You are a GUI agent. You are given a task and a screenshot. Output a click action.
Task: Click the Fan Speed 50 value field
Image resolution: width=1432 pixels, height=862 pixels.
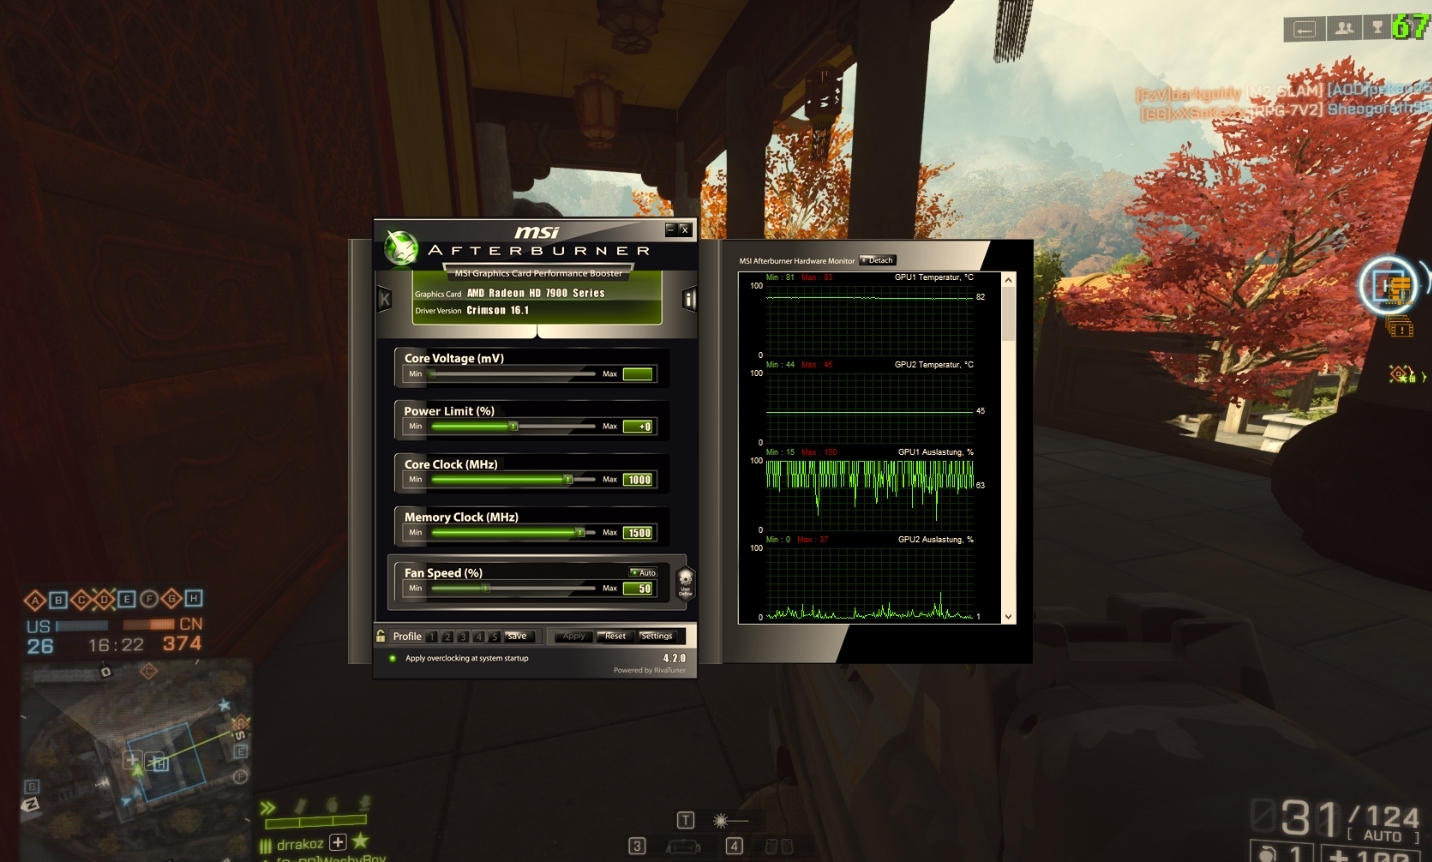pyautogui.click(x=638, y=588)
